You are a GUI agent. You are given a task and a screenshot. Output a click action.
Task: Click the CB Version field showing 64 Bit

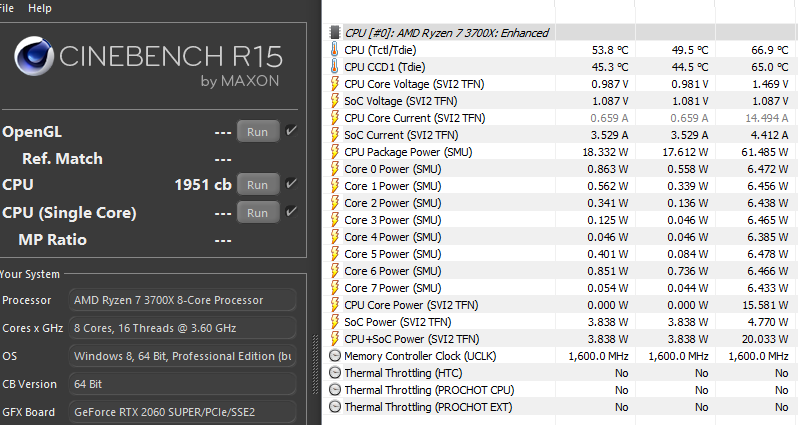tap(182, 384)
